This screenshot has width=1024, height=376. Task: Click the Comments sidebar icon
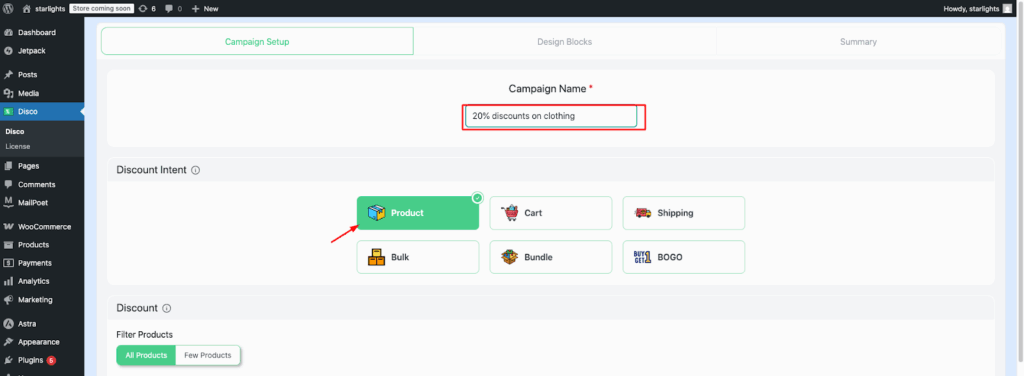point(8,184)
